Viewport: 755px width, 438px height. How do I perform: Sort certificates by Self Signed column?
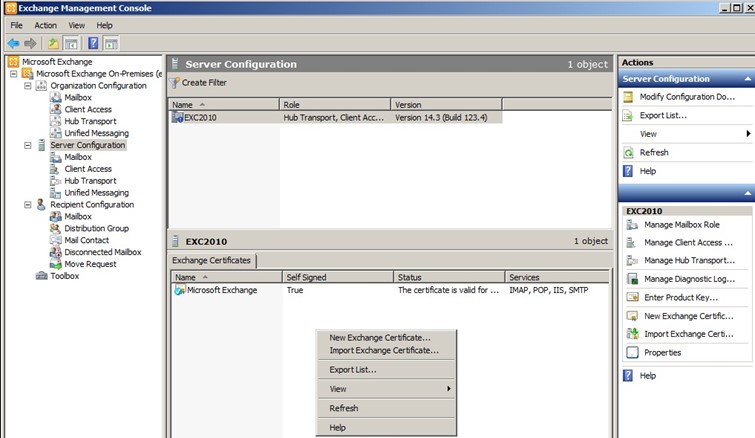[x=338, y=277]
